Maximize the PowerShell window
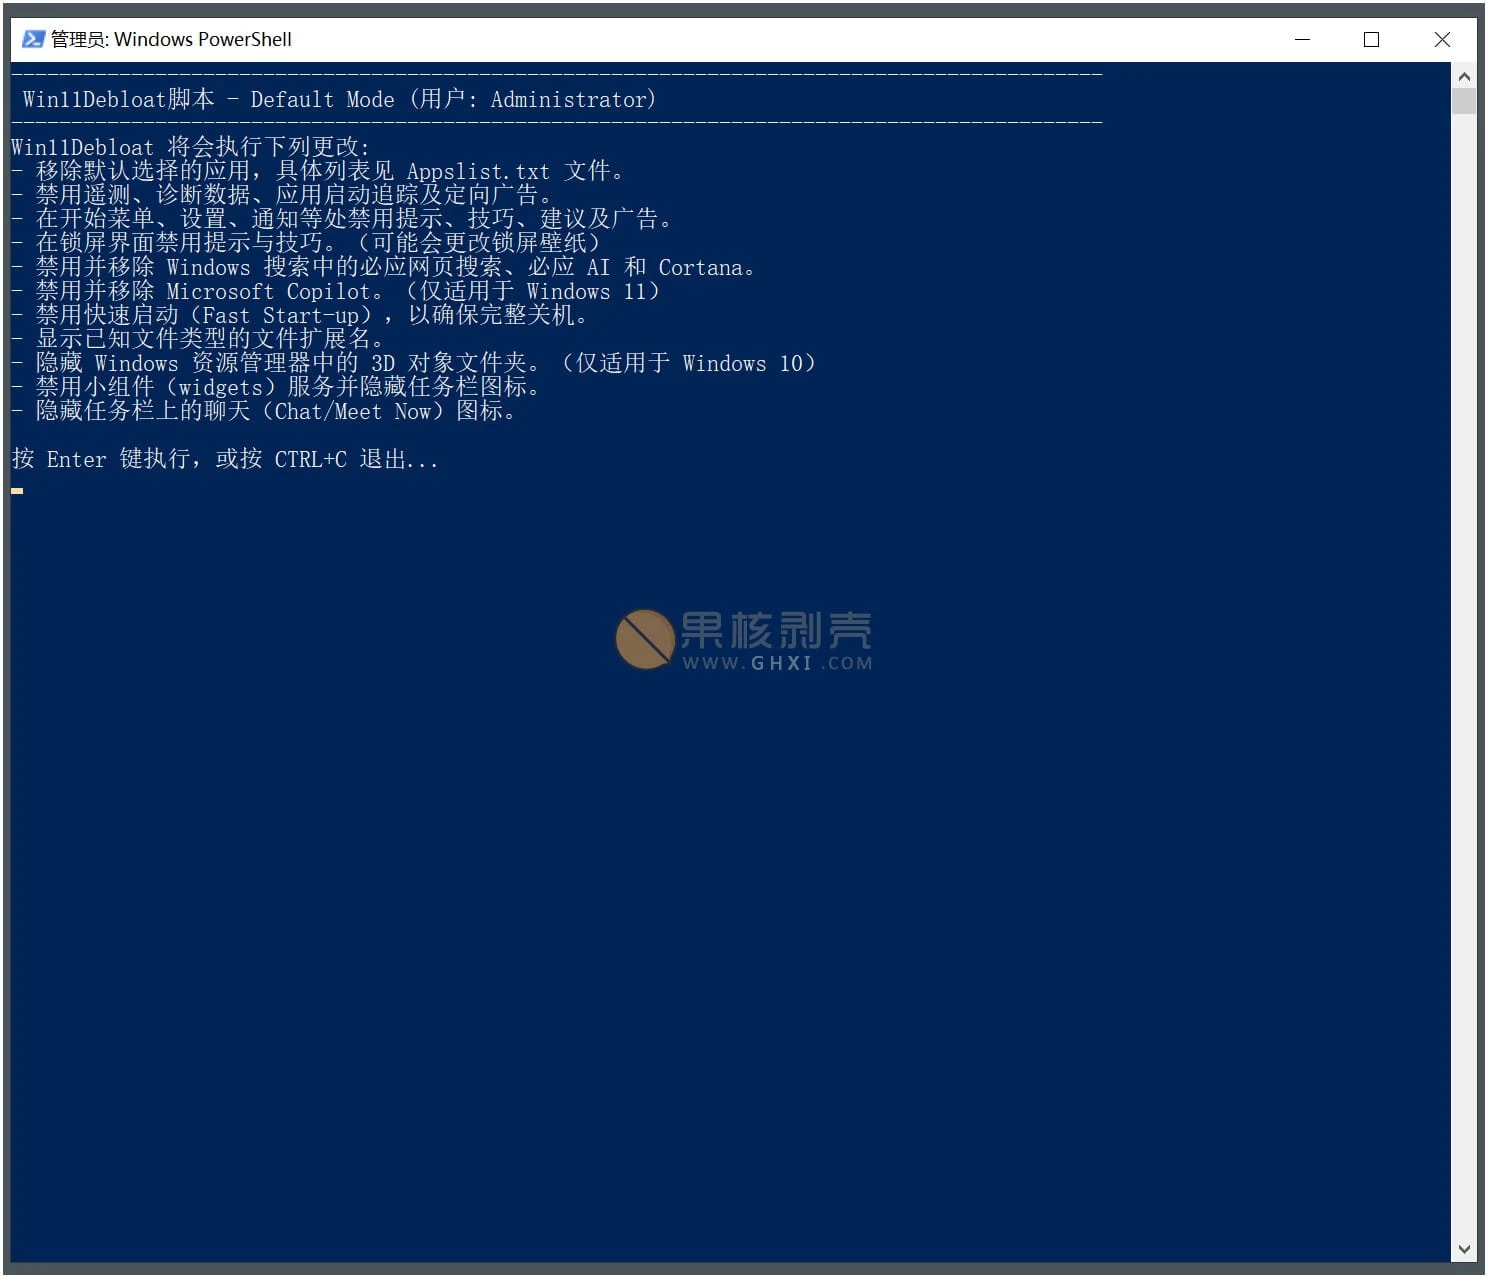The width and height of the screenshot is (1488, 1278). pos(1372,39)
